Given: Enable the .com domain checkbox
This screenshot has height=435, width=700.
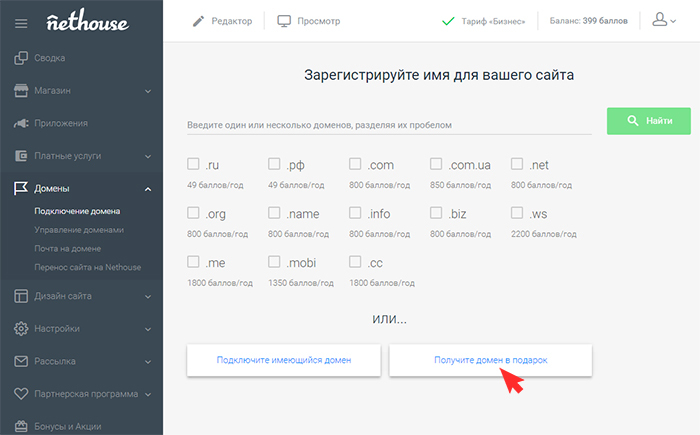Looking at the screenshot, I should (356, 164).
